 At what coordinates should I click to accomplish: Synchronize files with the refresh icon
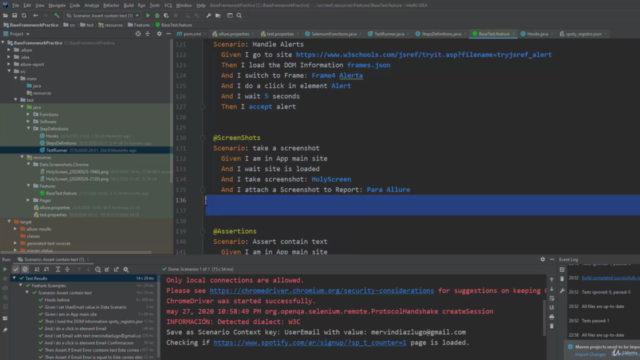click(x=24, y=16)
